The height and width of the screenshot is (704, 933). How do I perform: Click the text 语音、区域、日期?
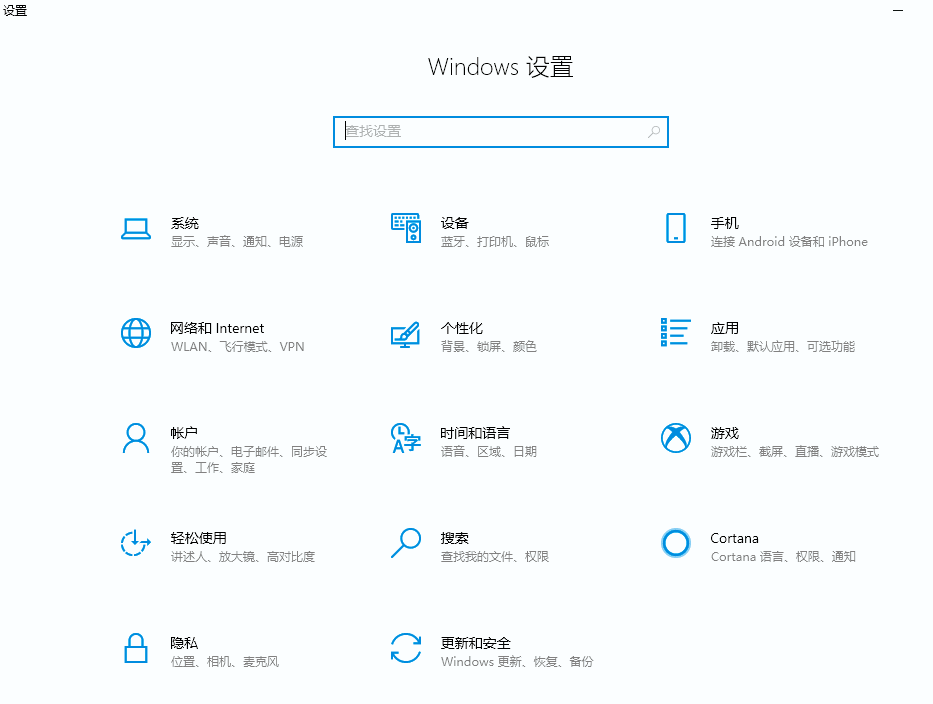coord(489,452)
